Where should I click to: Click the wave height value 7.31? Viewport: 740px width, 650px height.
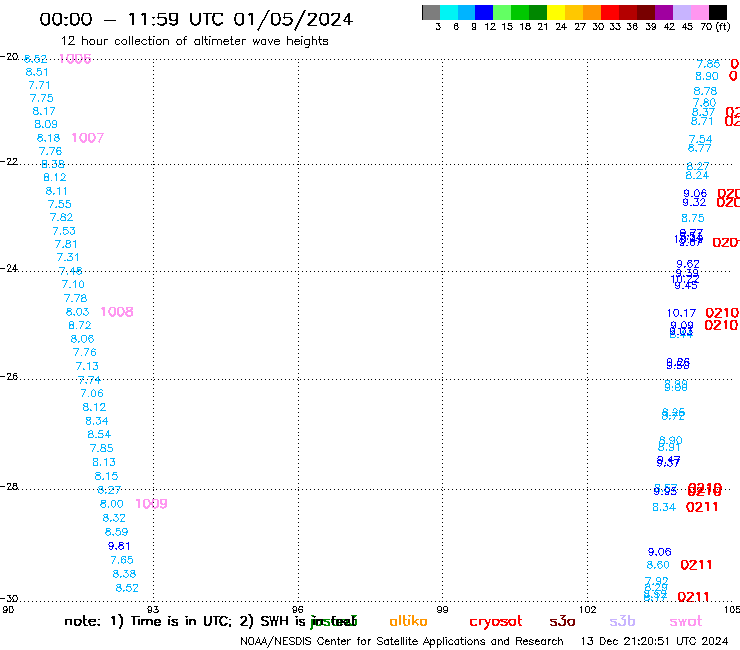(68, 258)
